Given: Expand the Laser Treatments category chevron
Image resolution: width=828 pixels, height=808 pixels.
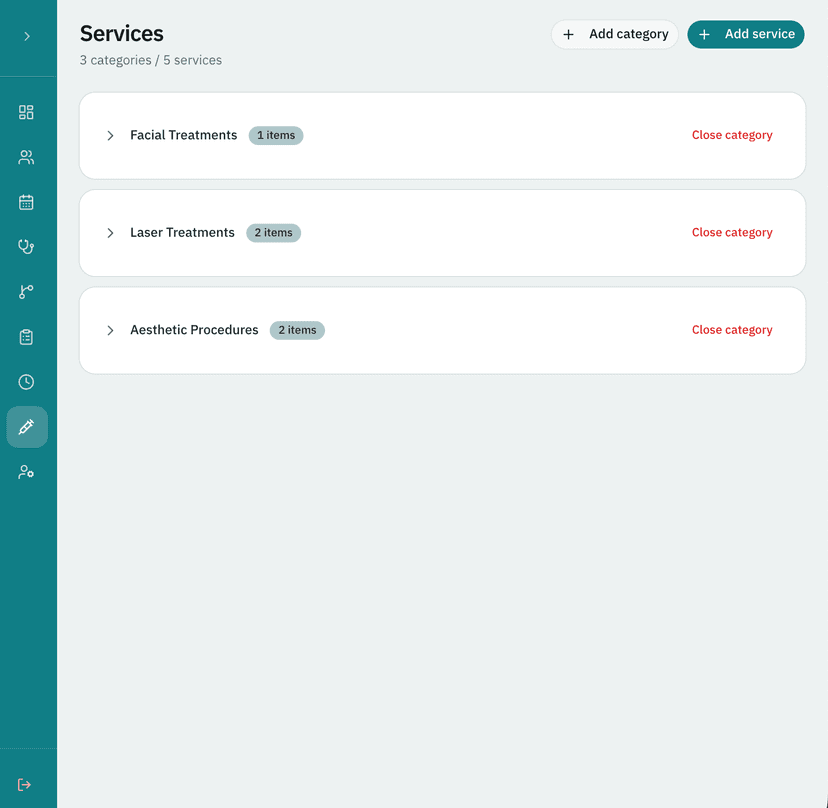Looking at the screenshot, I should pyautogui.click(x=110, y=233).
